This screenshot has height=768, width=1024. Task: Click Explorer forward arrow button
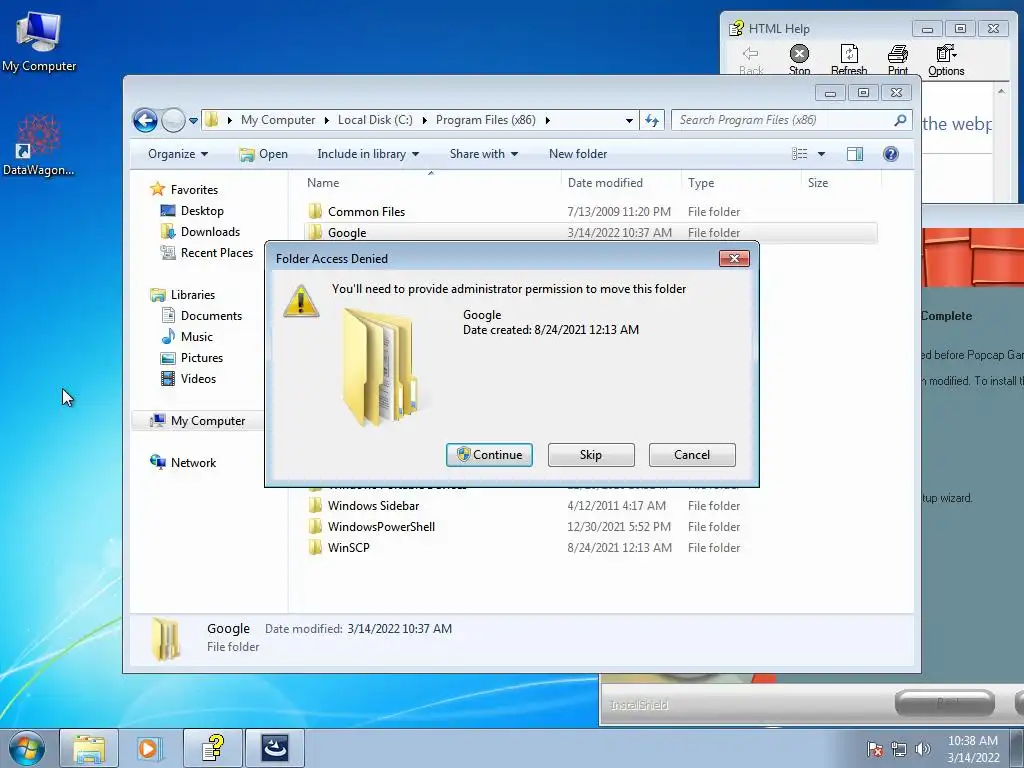coord(173,120)
